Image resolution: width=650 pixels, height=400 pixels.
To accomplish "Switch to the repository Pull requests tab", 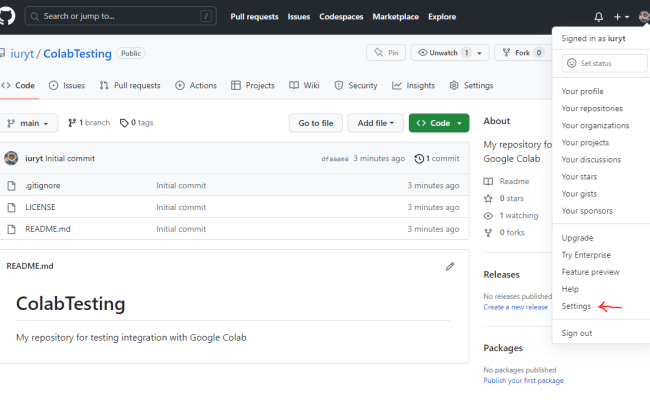I will 130,85.
